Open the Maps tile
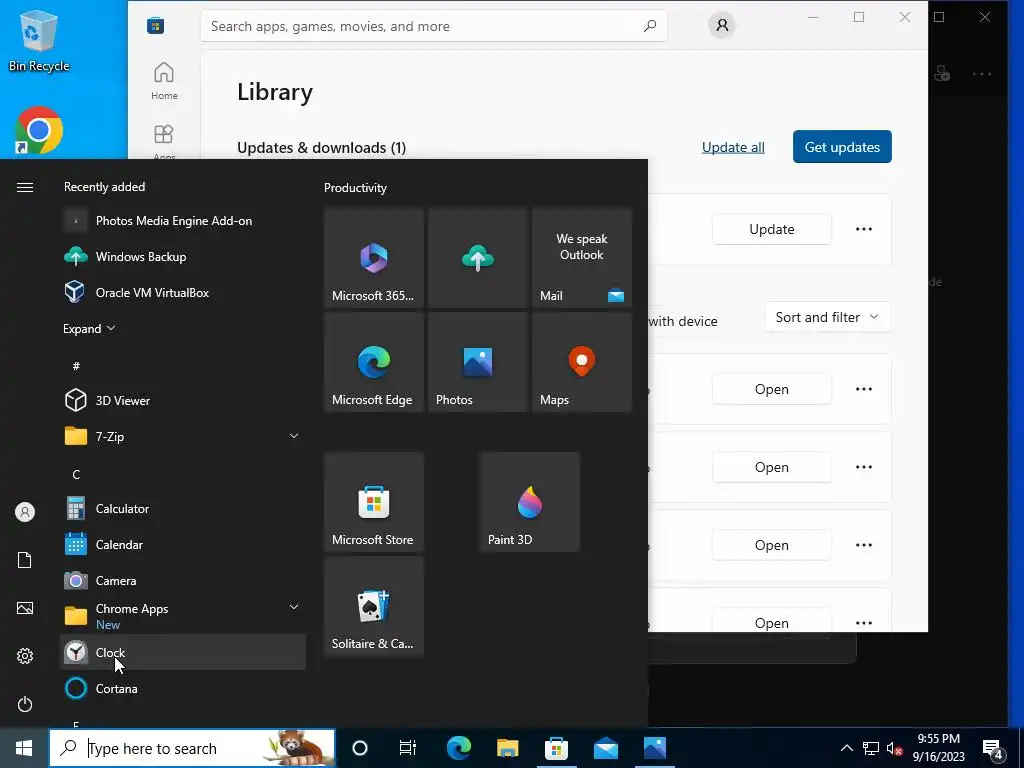Screen dimensions: 1024x768 pos(582,362)
